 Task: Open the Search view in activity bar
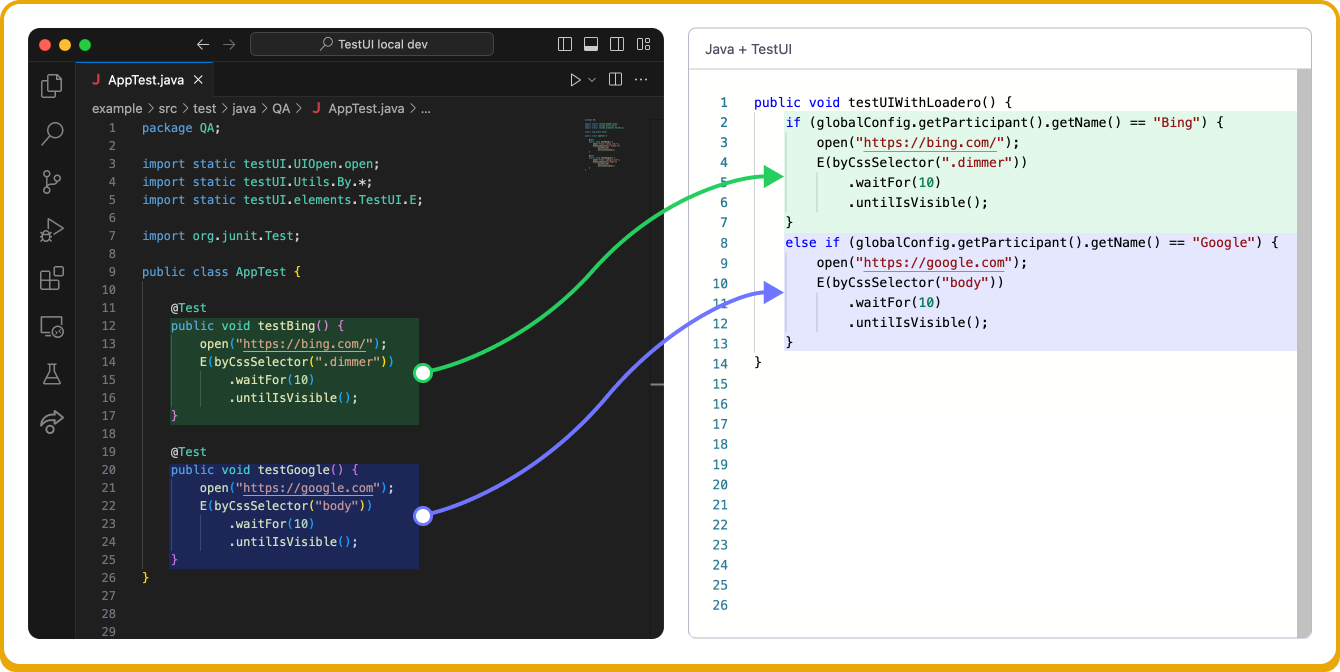tap(52, 134)
